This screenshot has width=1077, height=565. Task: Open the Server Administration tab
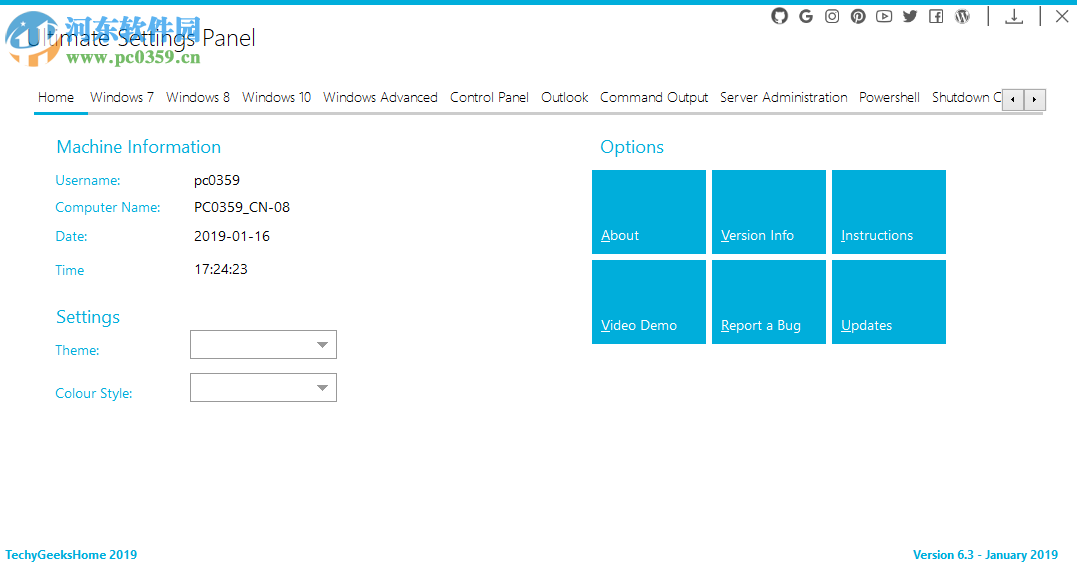click(x=784, y=97)
